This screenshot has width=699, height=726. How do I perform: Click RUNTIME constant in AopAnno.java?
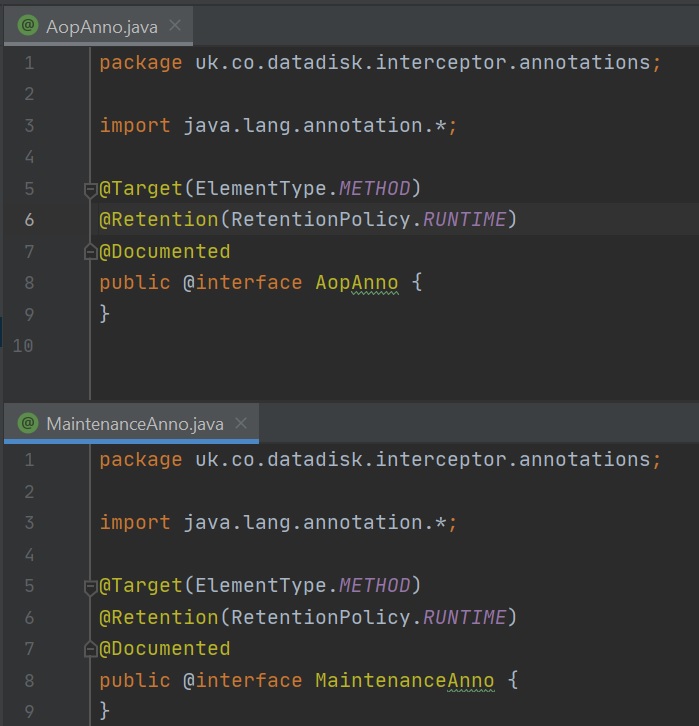pyautogui.click(x=464, y=219)
